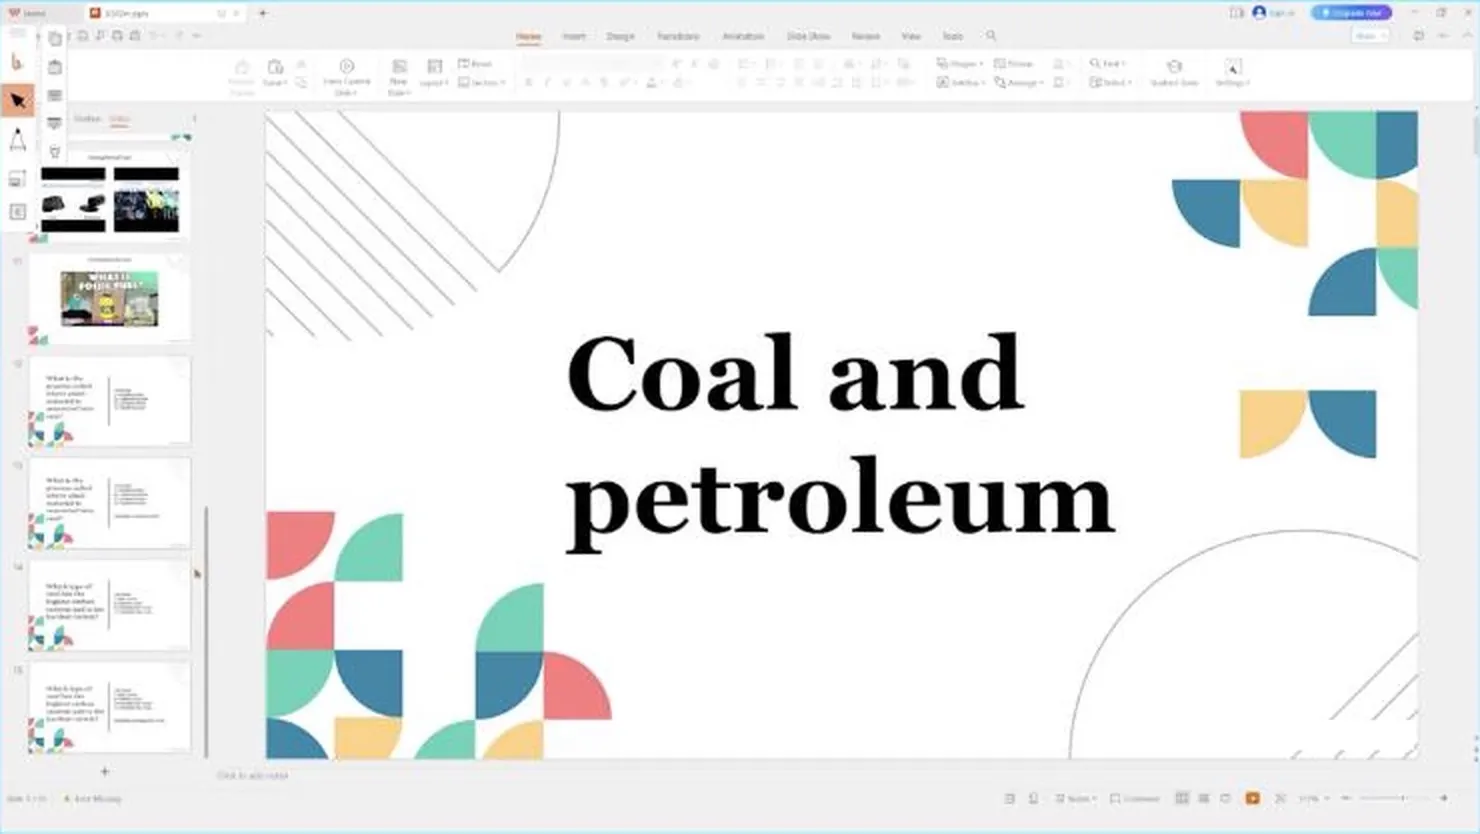Add new slide with plus below thumbnails
Viewport: 1480px width, 834px height.
[104, 771]
